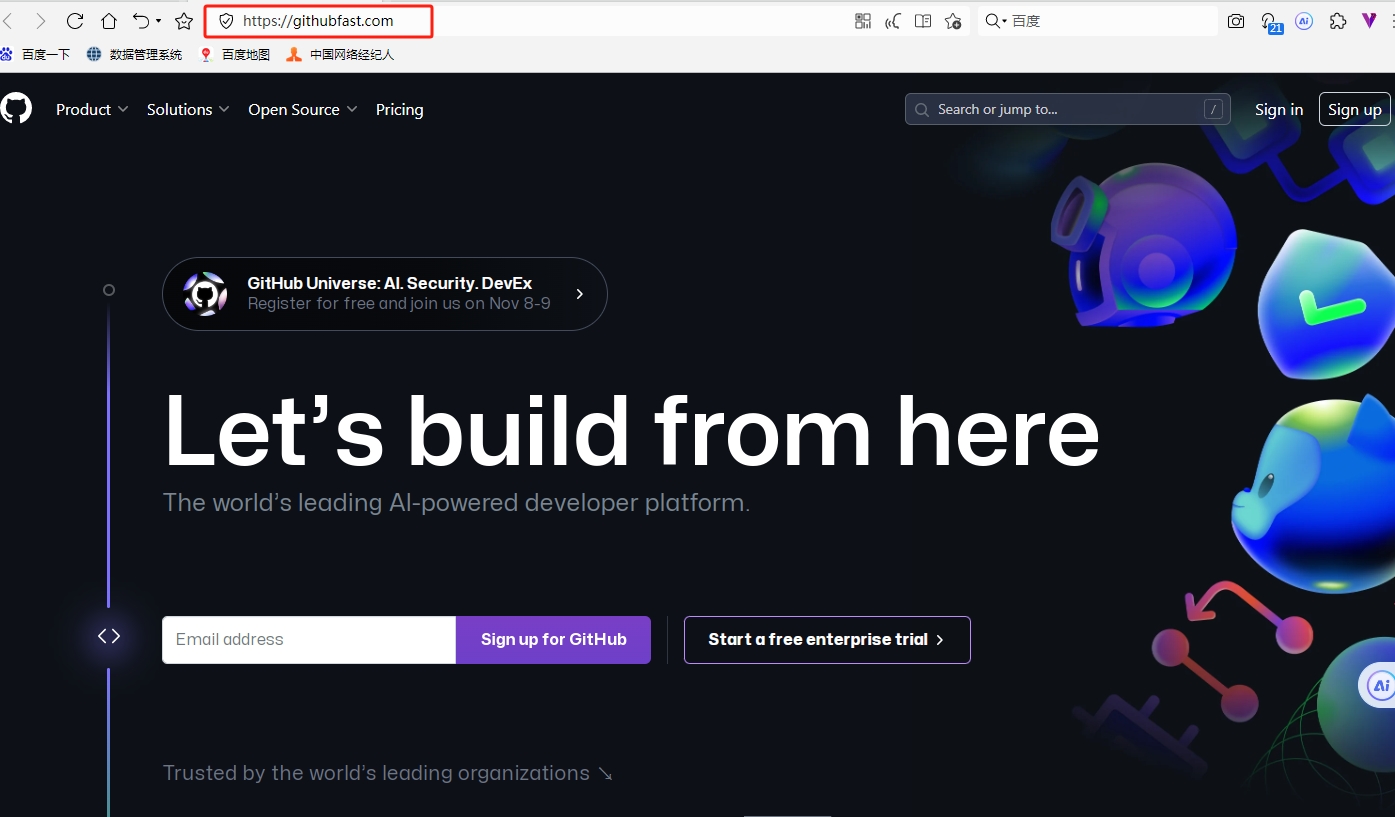The height and width of the screenshot is (817, 1395).
Task: Open the extensions puzzle icon
Action: coord(1338,21)
